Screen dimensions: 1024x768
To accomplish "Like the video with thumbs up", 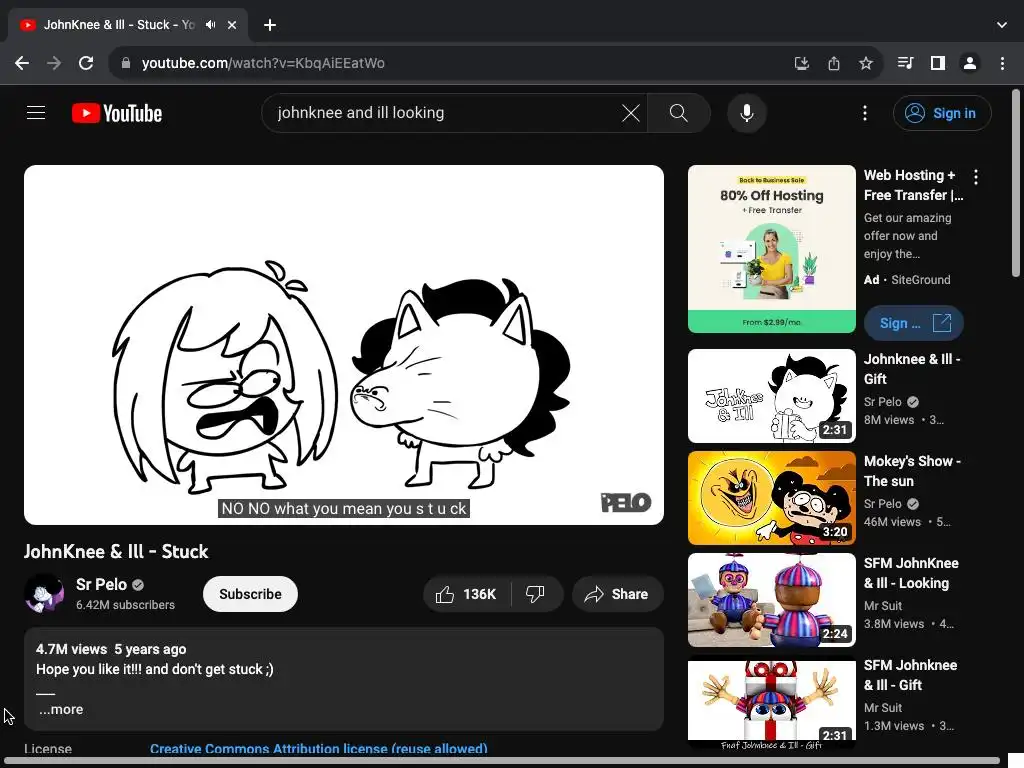I will [467, 594].
